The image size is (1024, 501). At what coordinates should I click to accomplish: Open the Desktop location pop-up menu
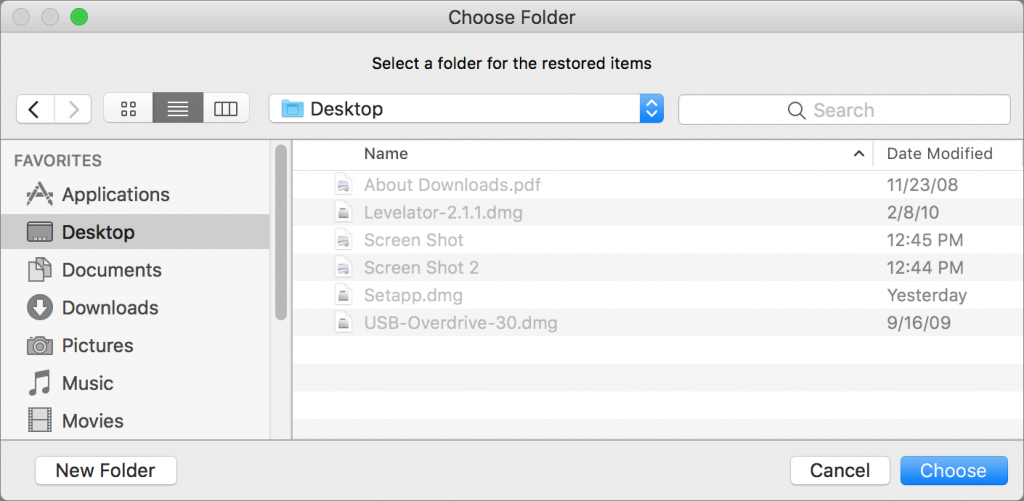466,109
